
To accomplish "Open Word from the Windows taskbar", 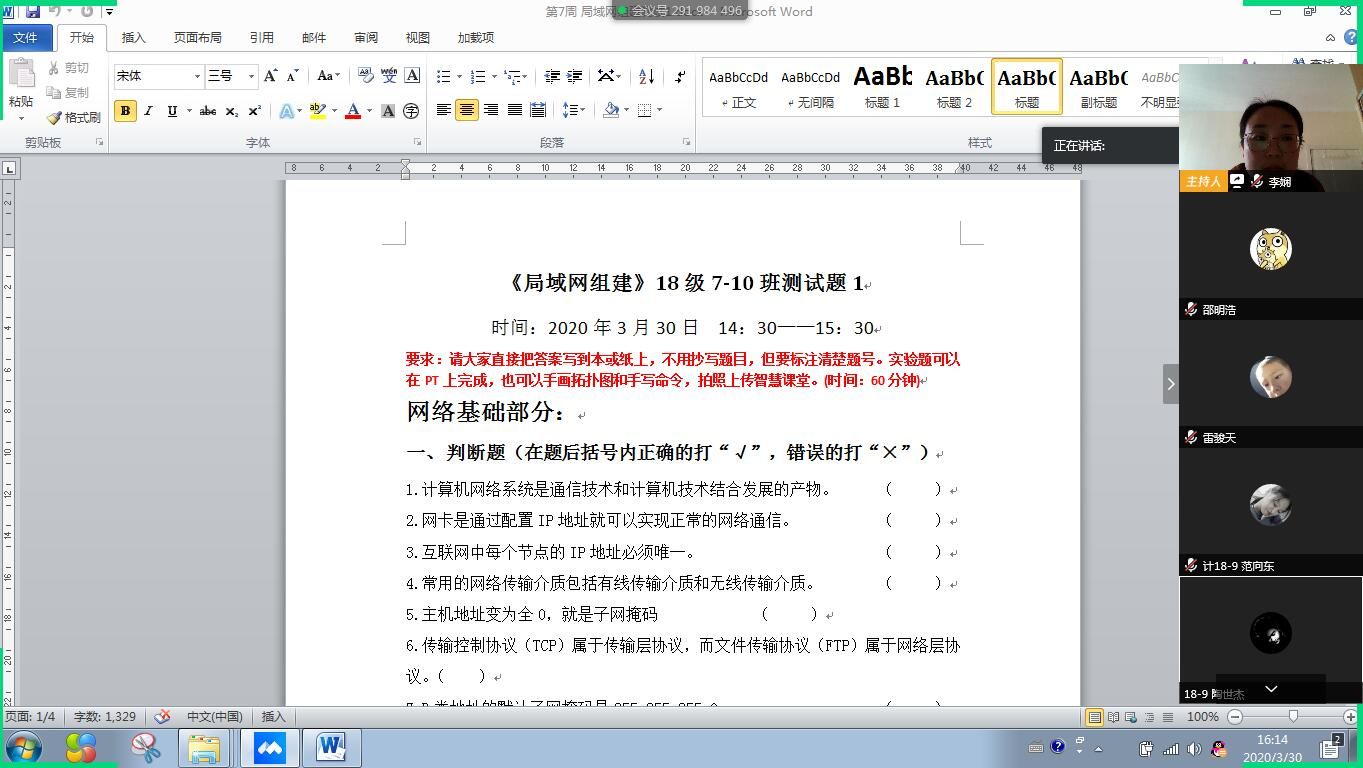I will coord(331,747).
